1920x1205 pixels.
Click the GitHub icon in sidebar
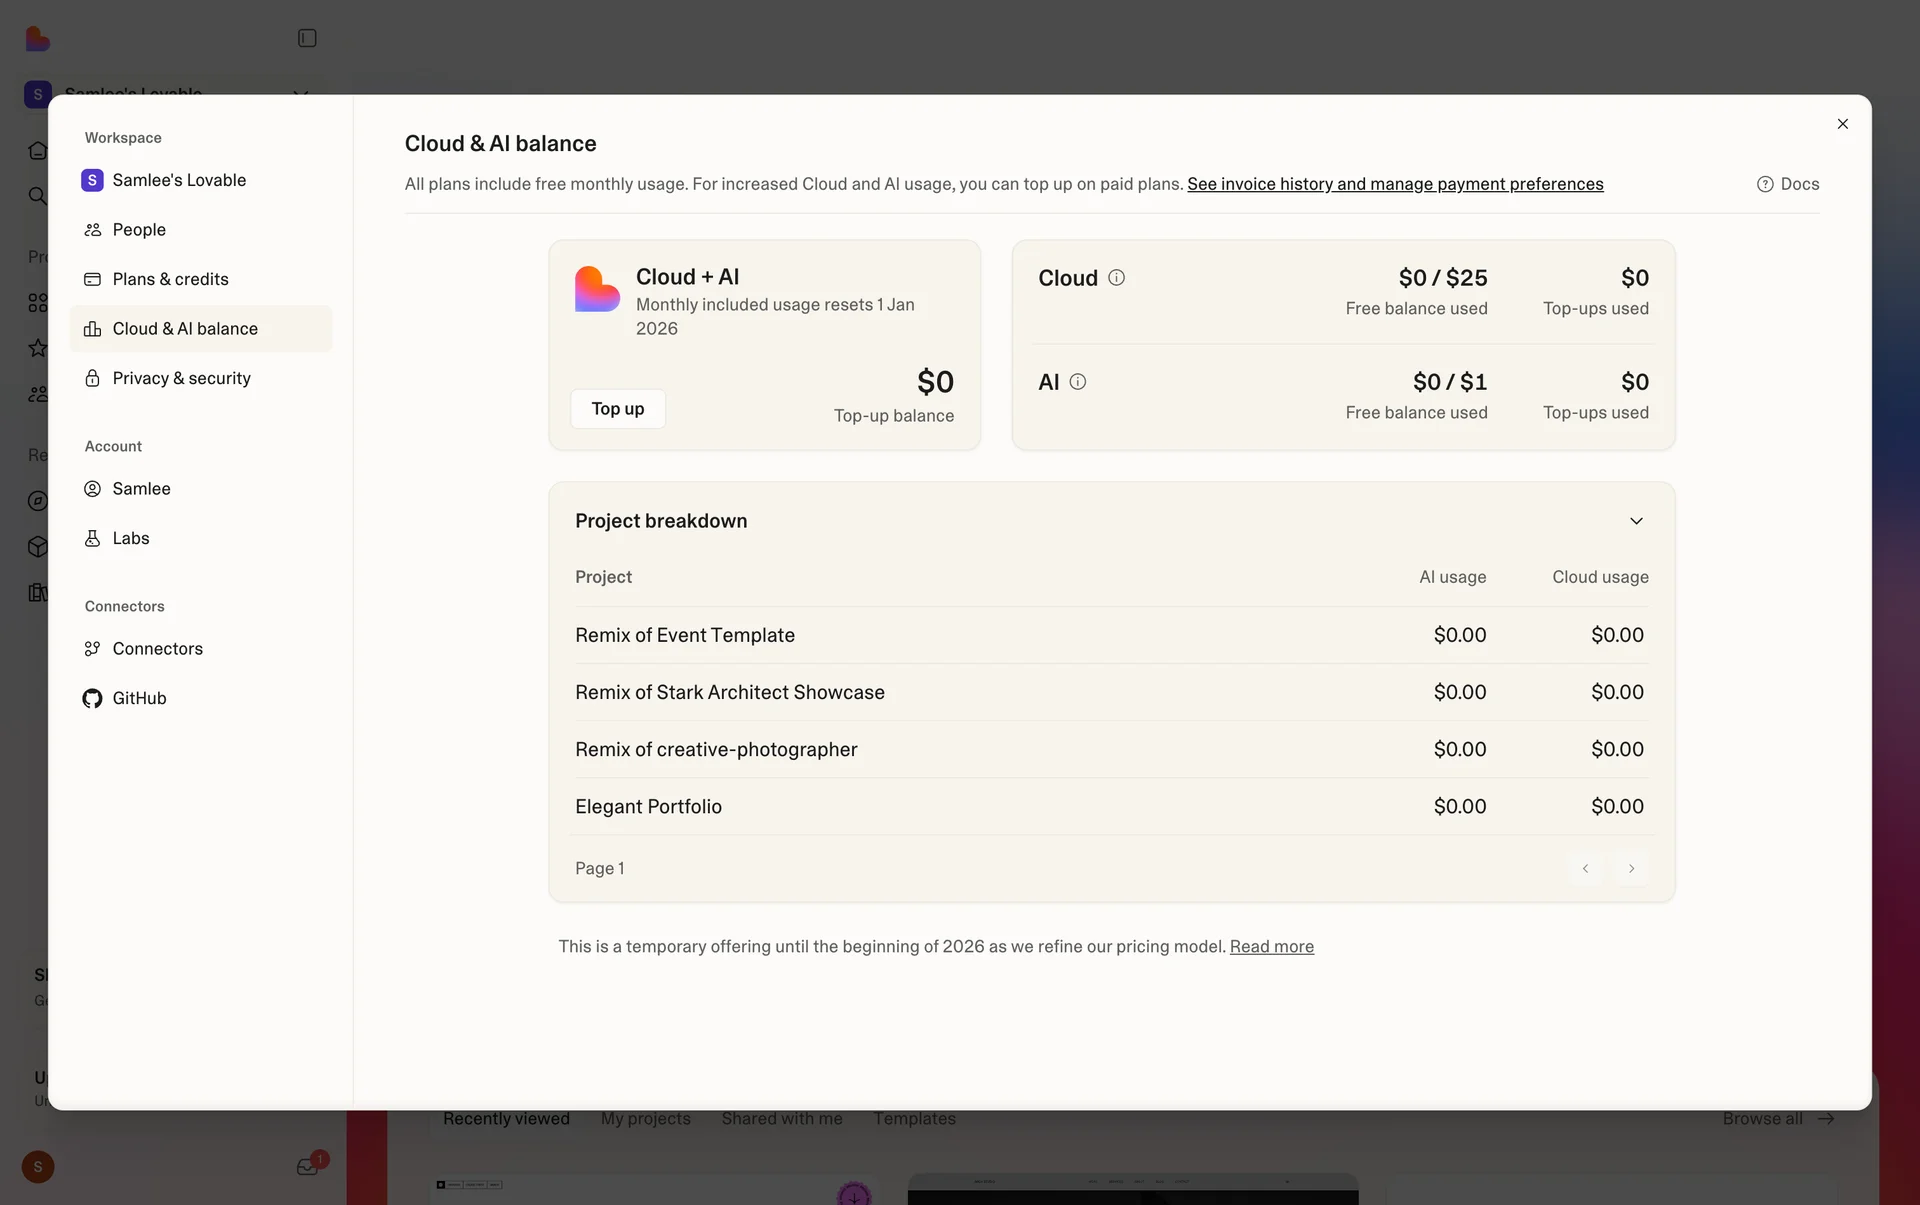click(92, 698)
